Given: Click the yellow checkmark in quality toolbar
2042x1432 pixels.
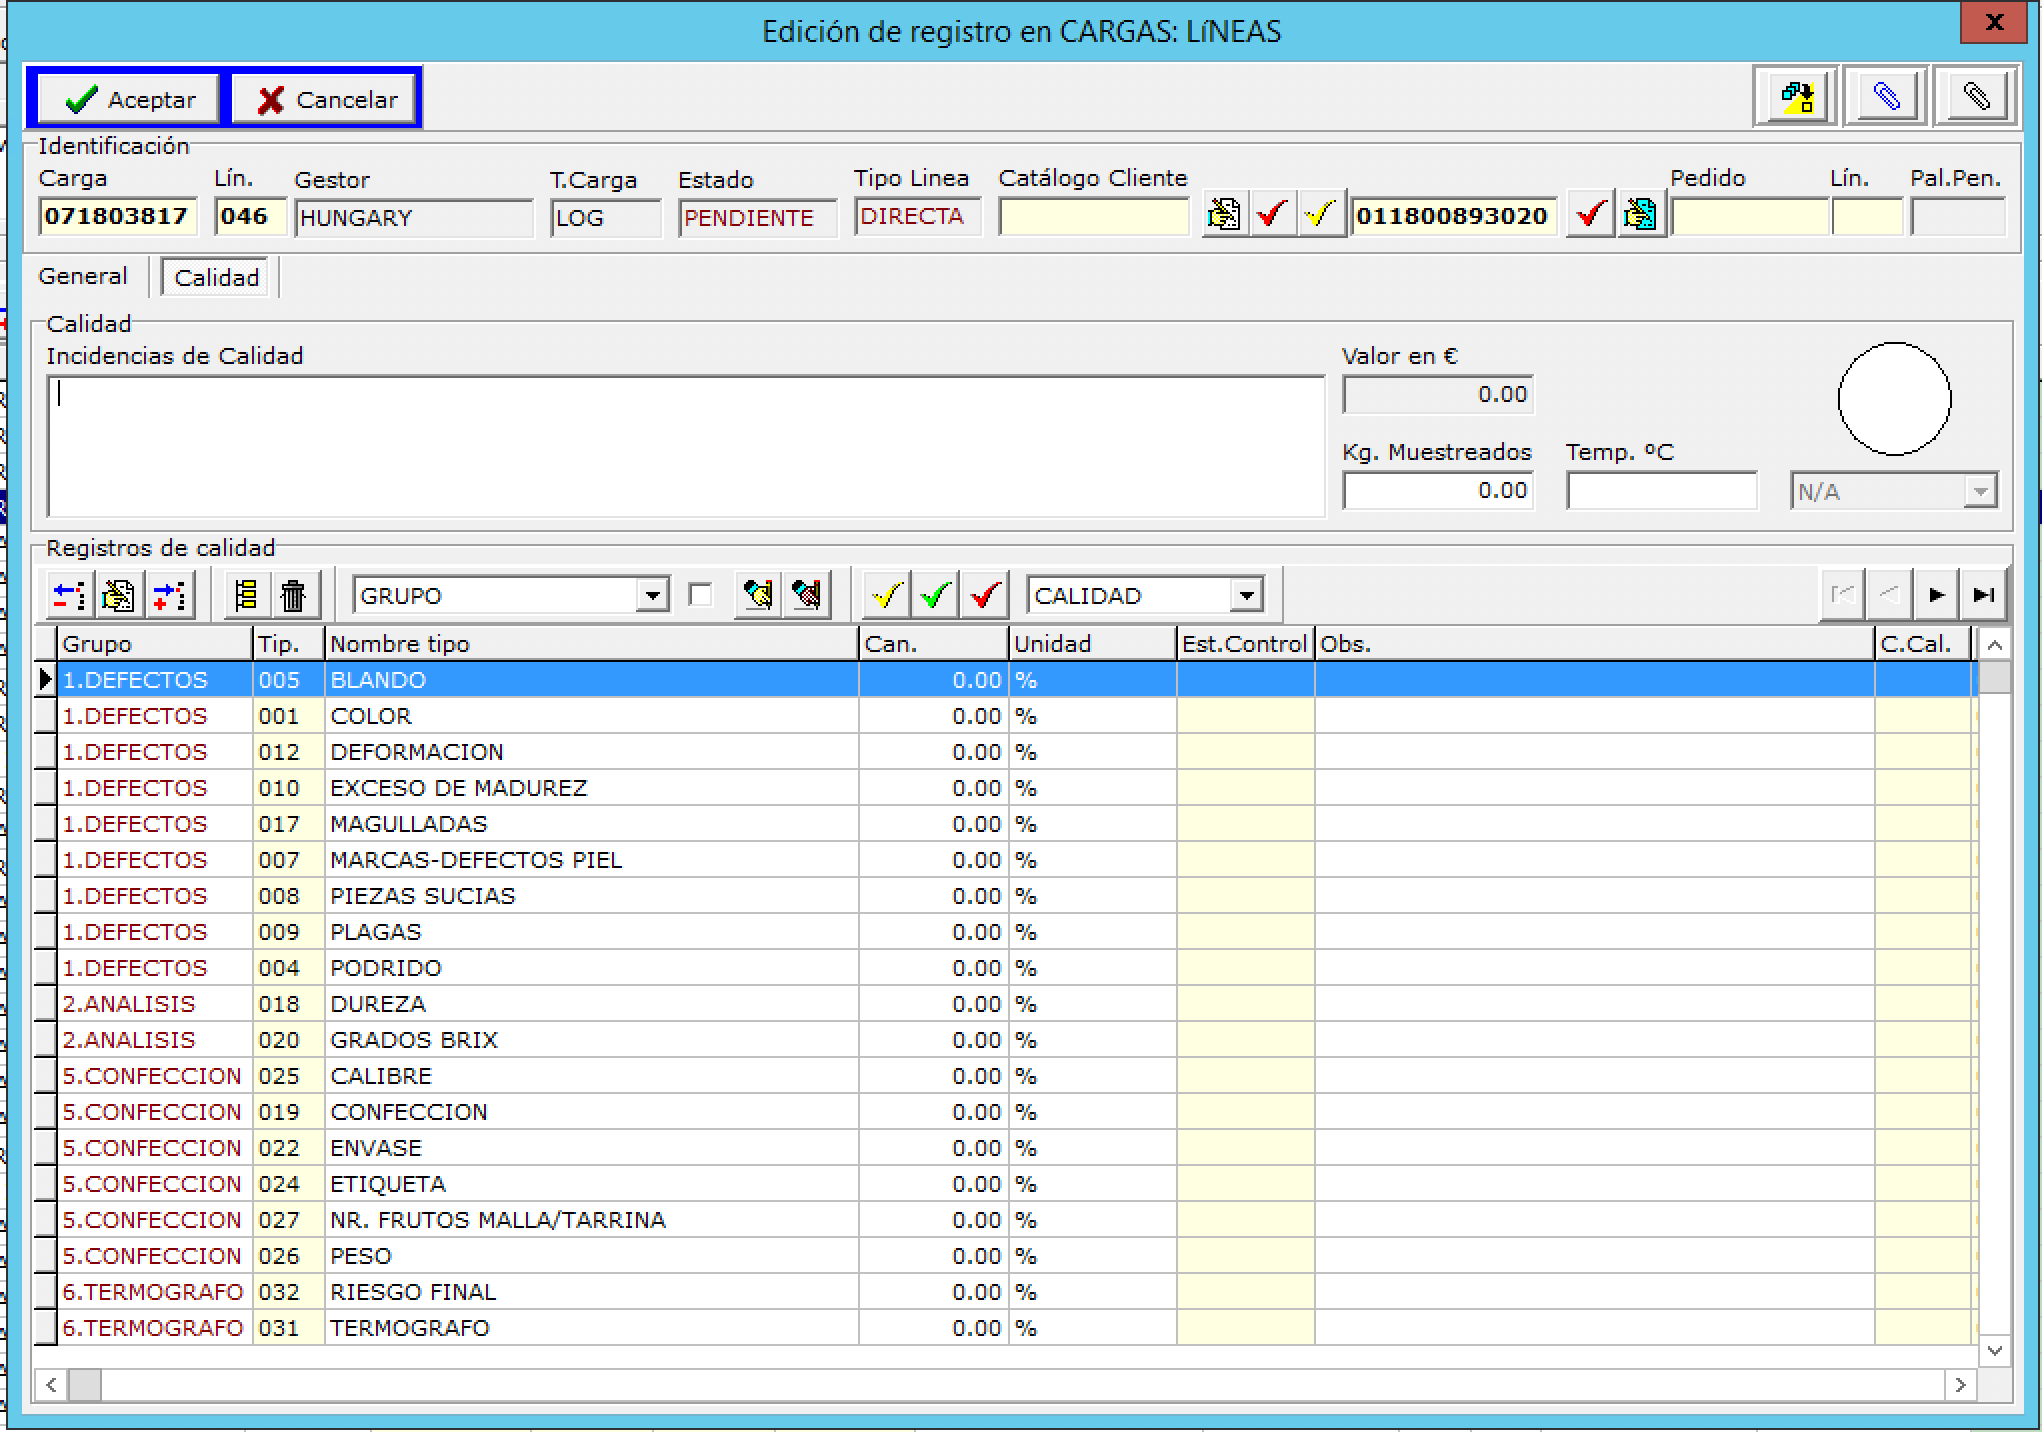Looking at the screenshot, I should tap(887, 596).
